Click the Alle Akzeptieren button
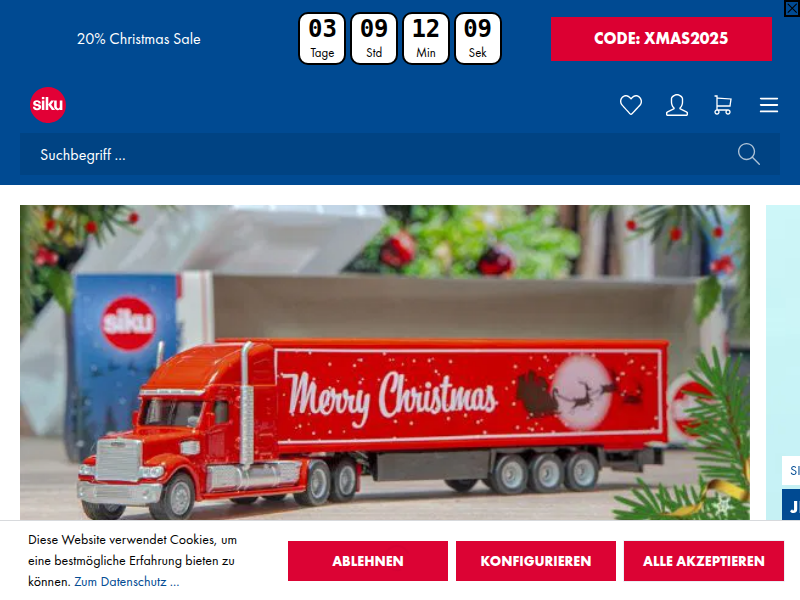The image size is (800, 600). click(704, 561)
